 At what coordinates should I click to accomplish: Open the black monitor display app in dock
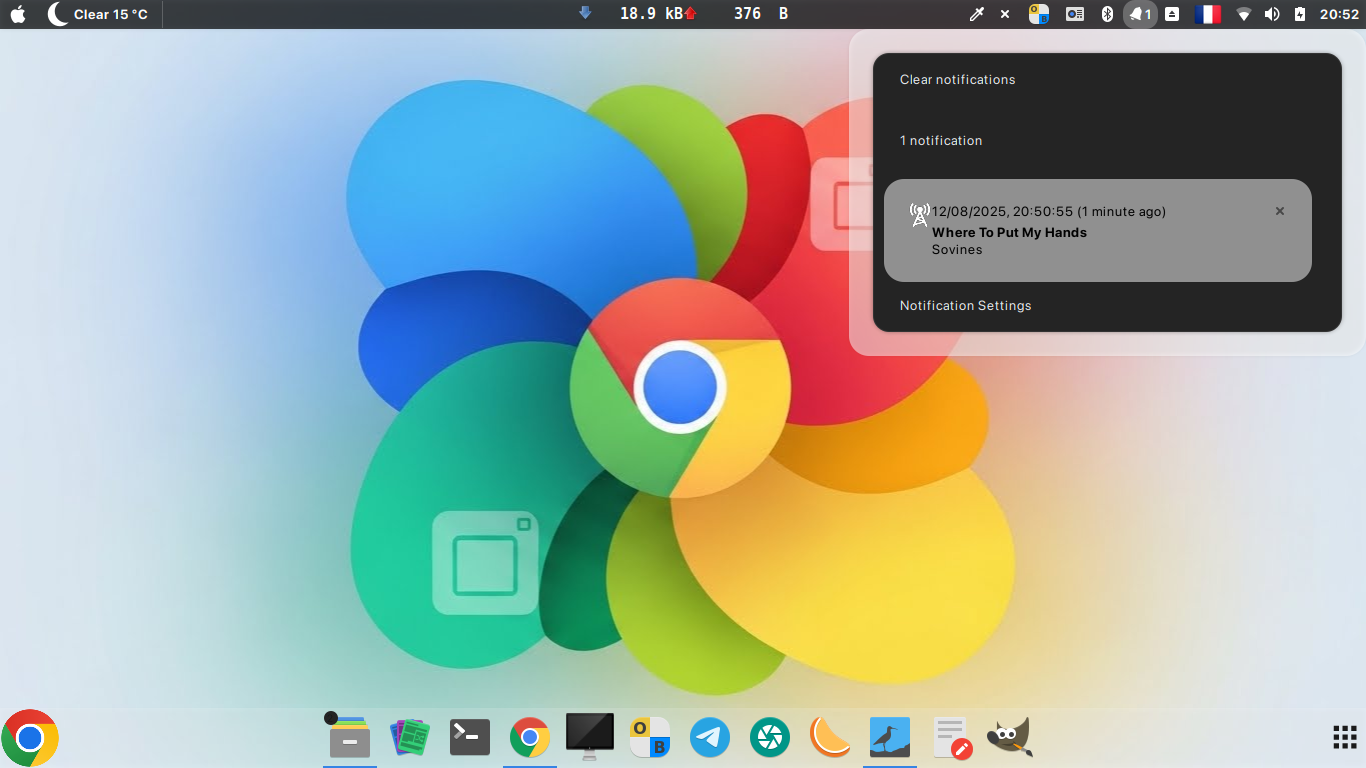(590, 737)
